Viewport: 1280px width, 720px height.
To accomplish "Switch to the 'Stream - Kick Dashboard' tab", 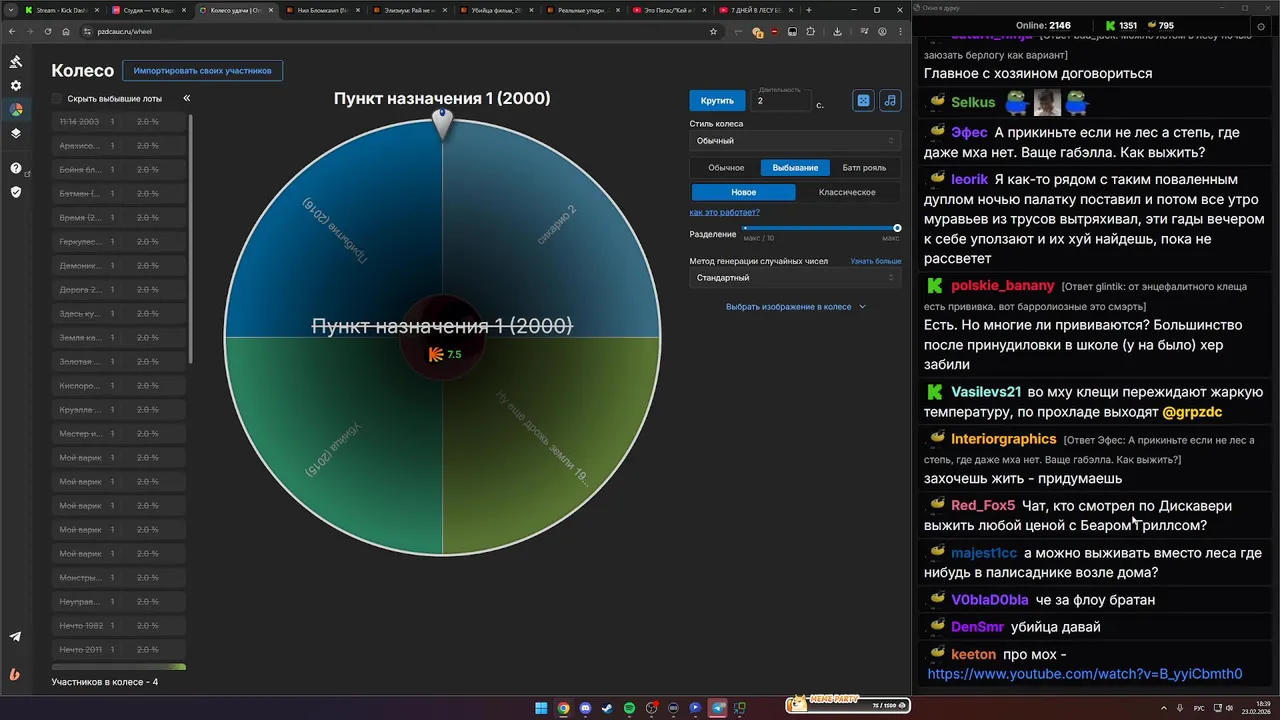I will (62, 10).
